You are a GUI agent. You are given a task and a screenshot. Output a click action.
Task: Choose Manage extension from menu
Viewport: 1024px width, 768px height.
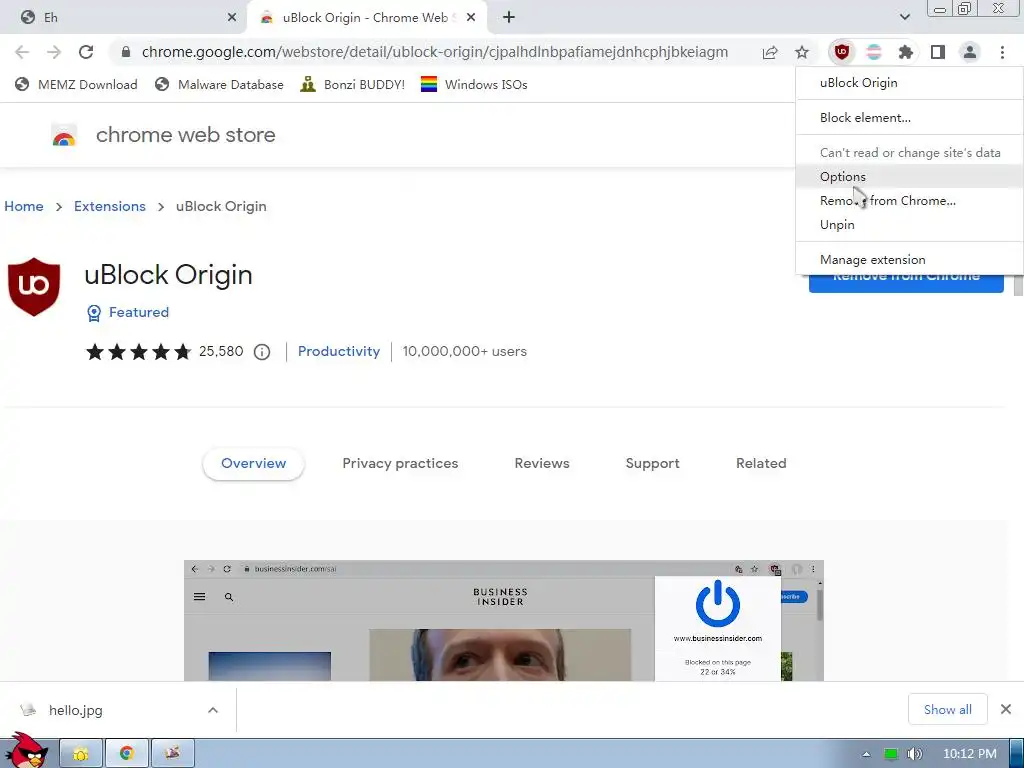pyautogui.click(x=909, y=260)
